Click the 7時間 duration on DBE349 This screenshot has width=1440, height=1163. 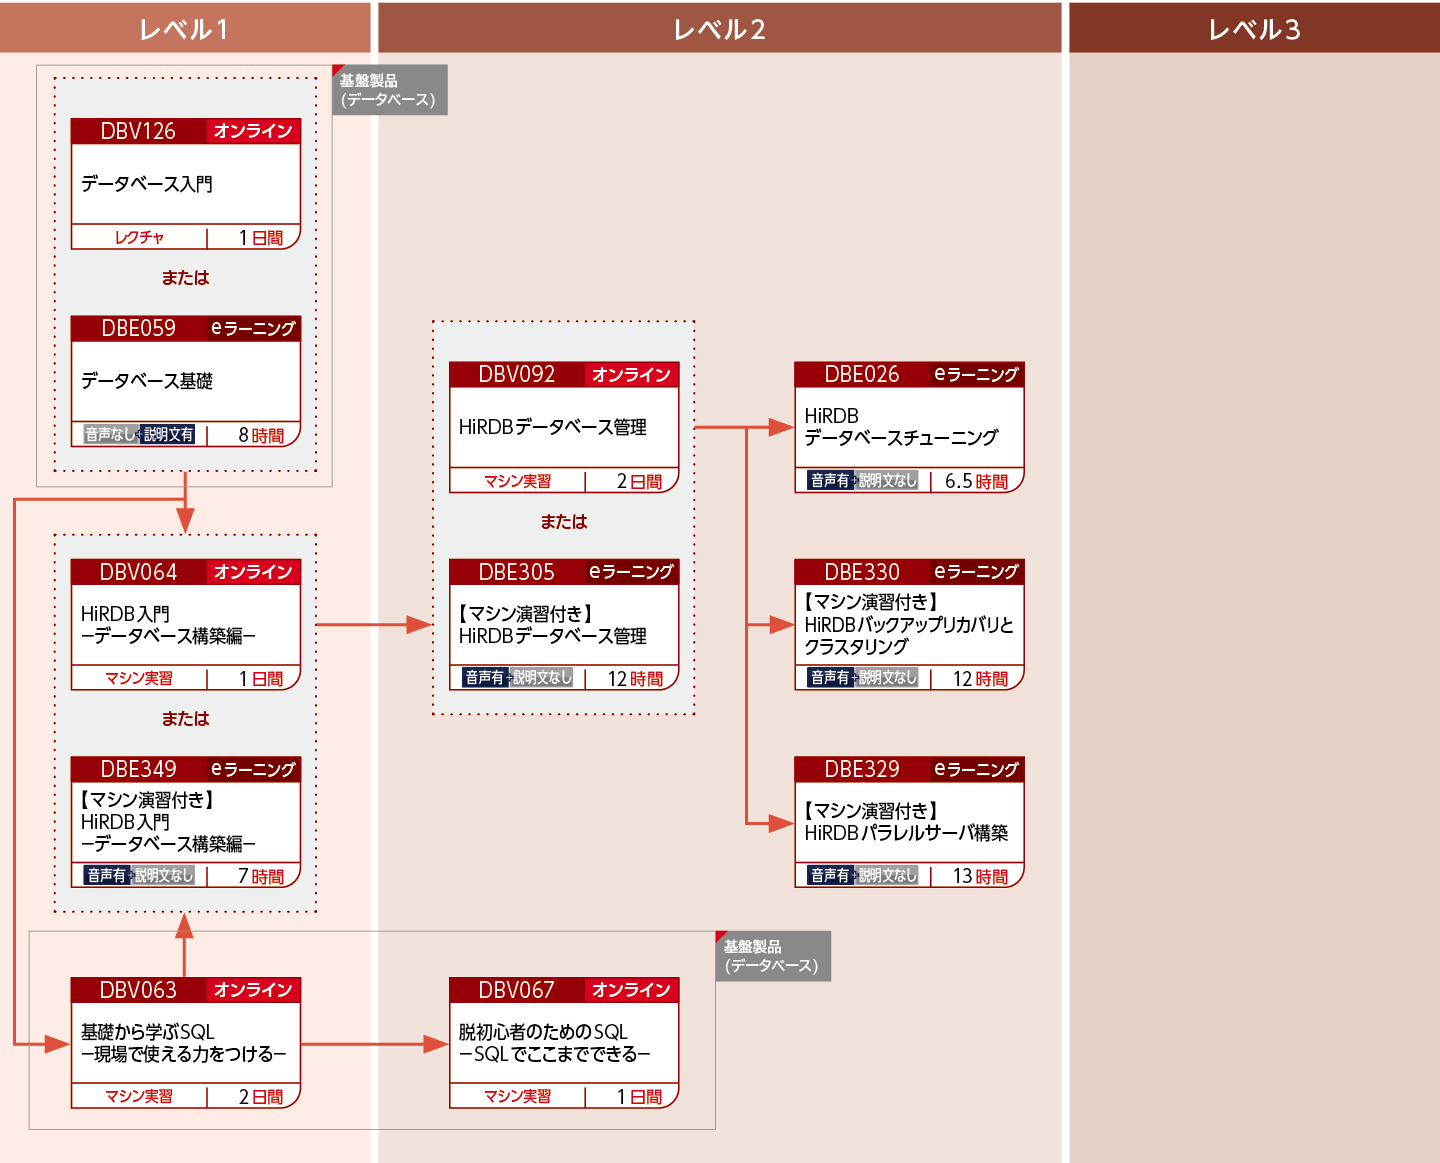click(261, 876)
